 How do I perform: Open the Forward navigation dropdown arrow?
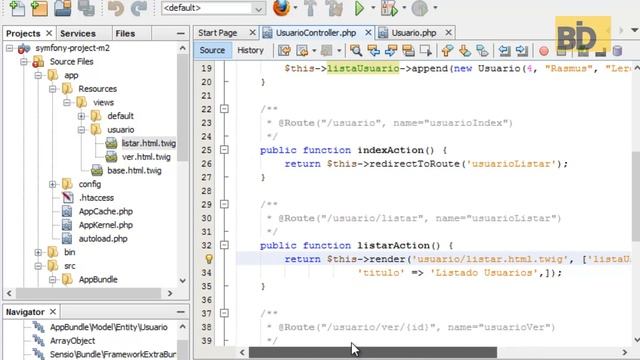click(x=339, y=51)
